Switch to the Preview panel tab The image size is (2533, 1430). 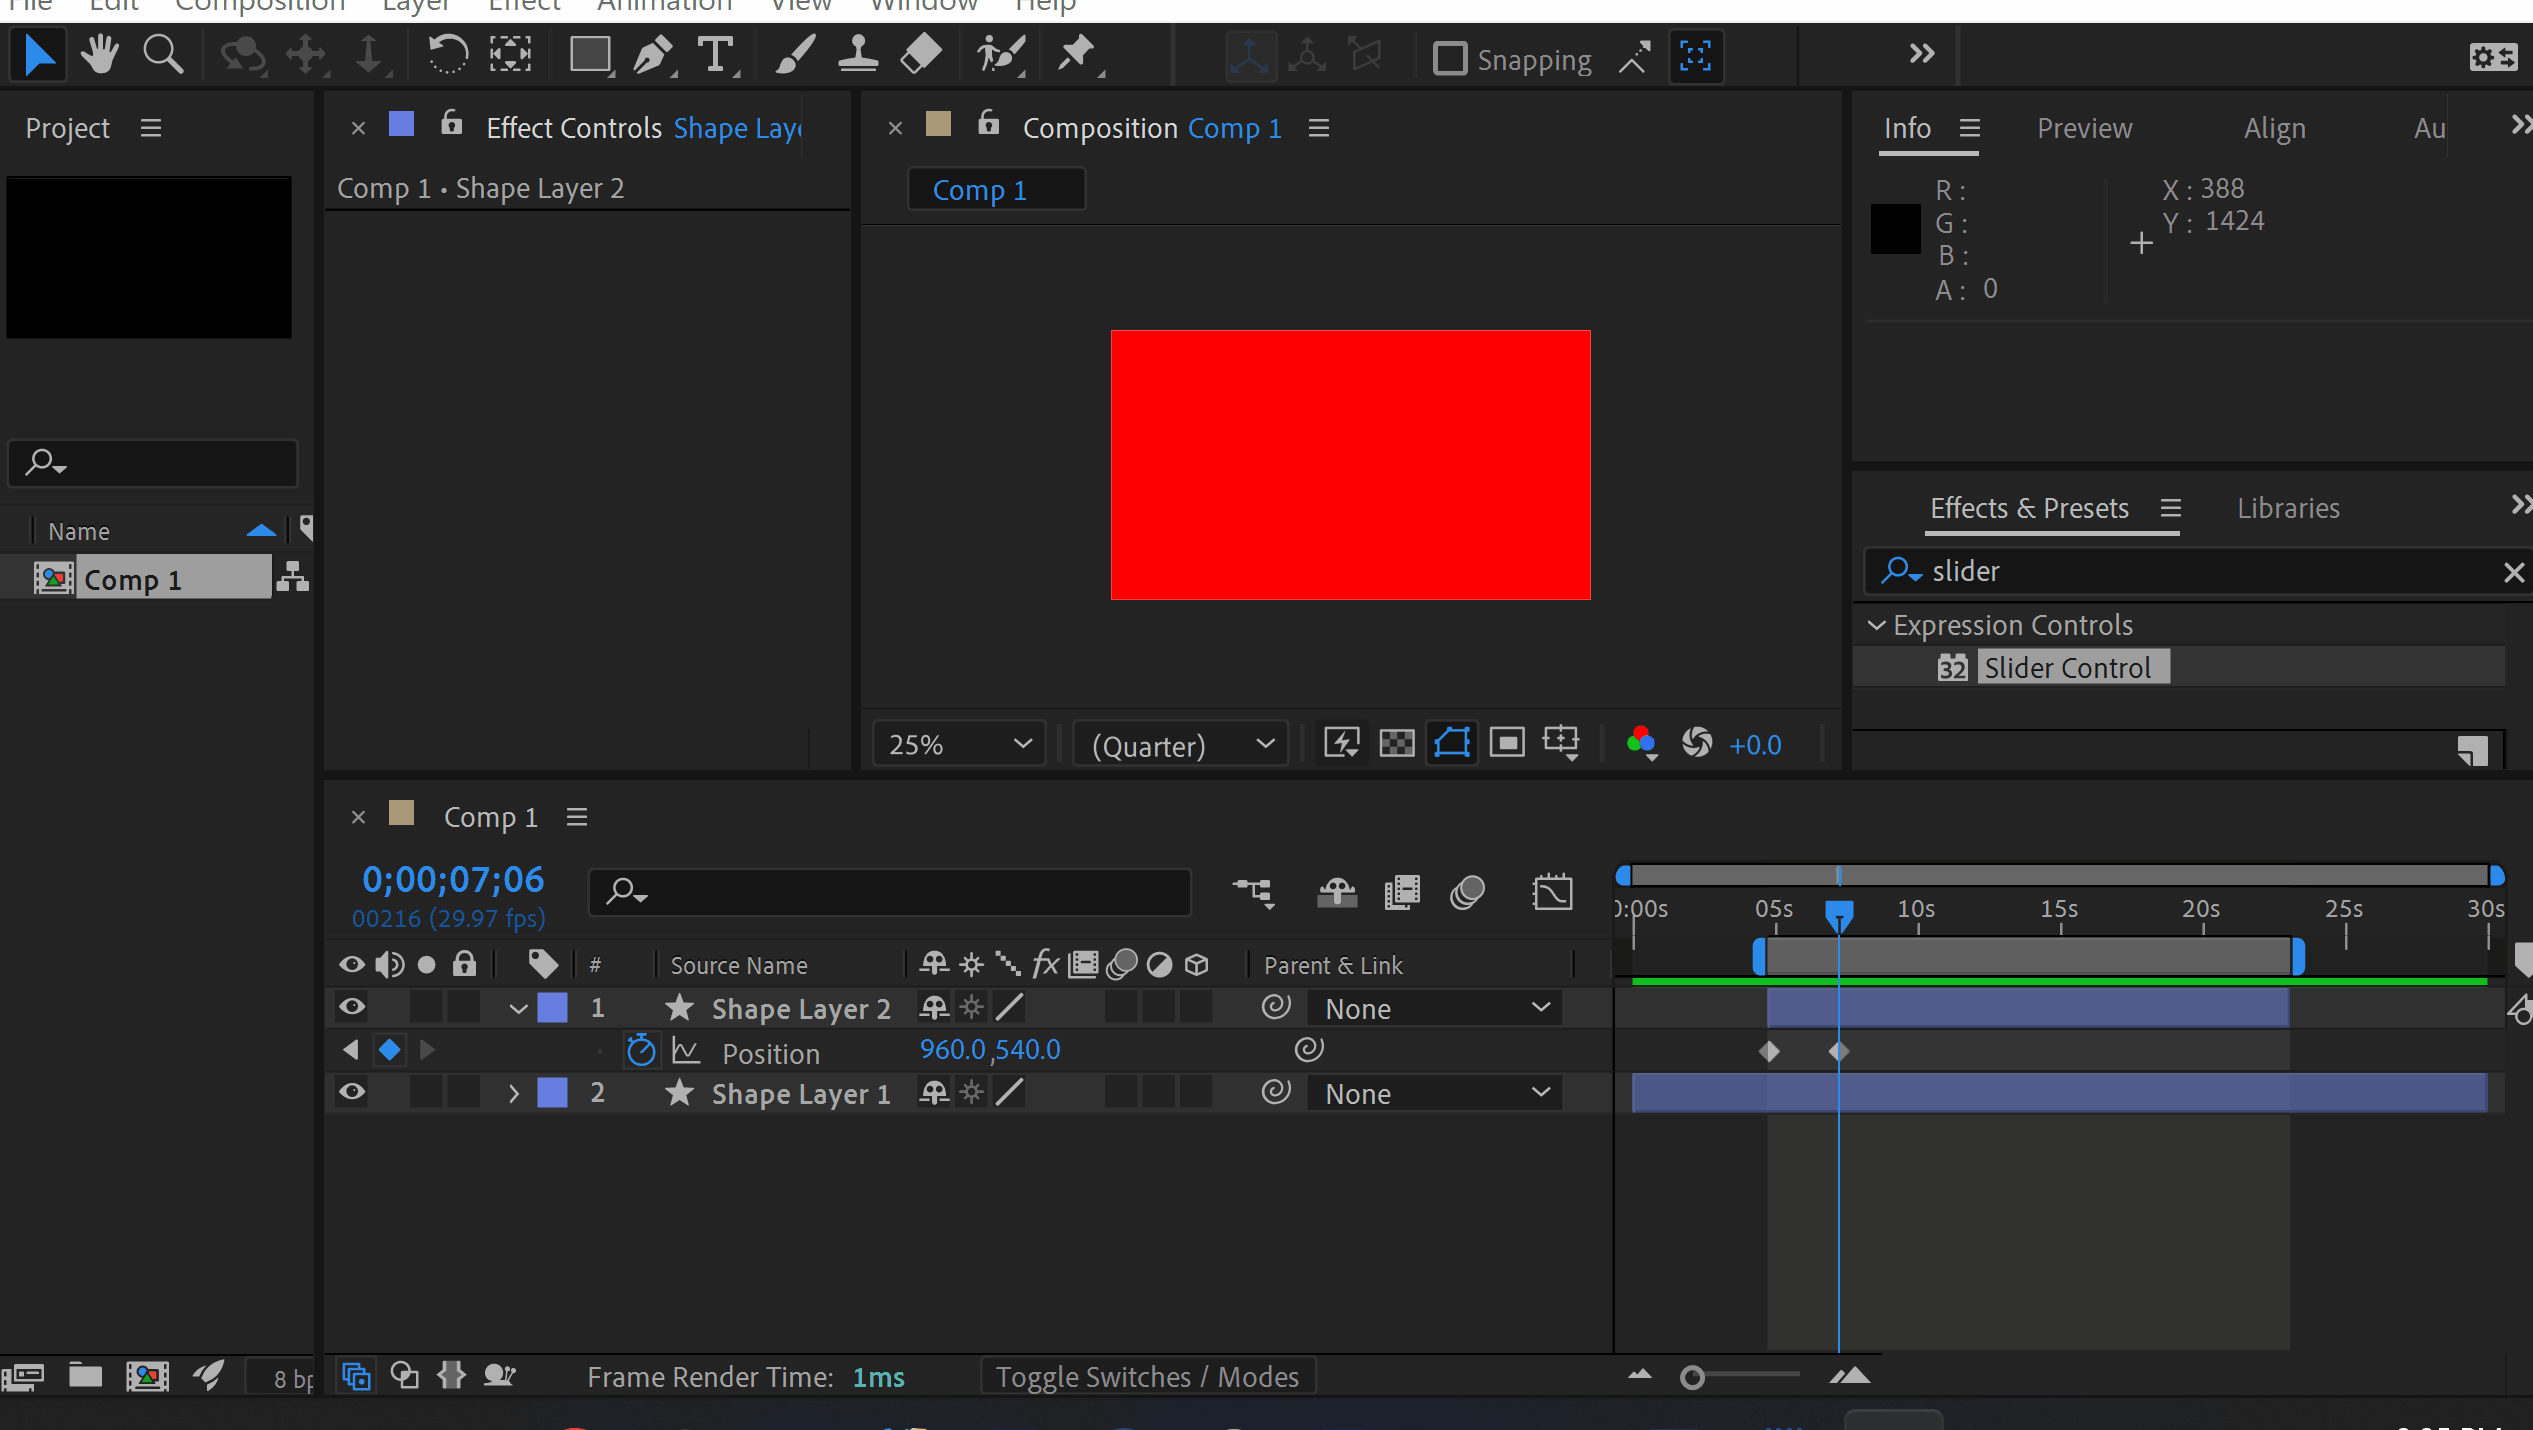pyautogui.click(x=2084, y=128)
